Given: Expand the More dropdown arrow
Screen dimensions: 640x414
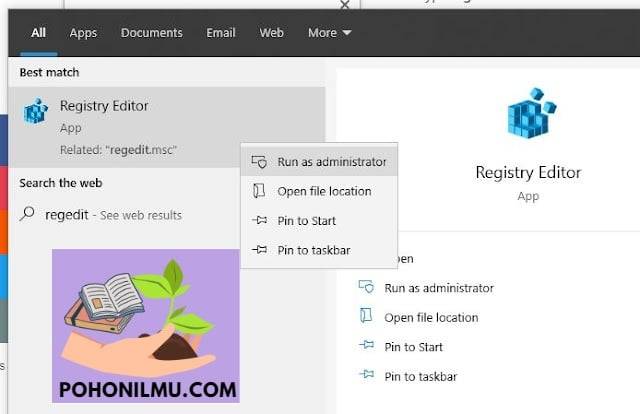Looking at the screenshot, I should pyautogui.click(x=347, y=32).
